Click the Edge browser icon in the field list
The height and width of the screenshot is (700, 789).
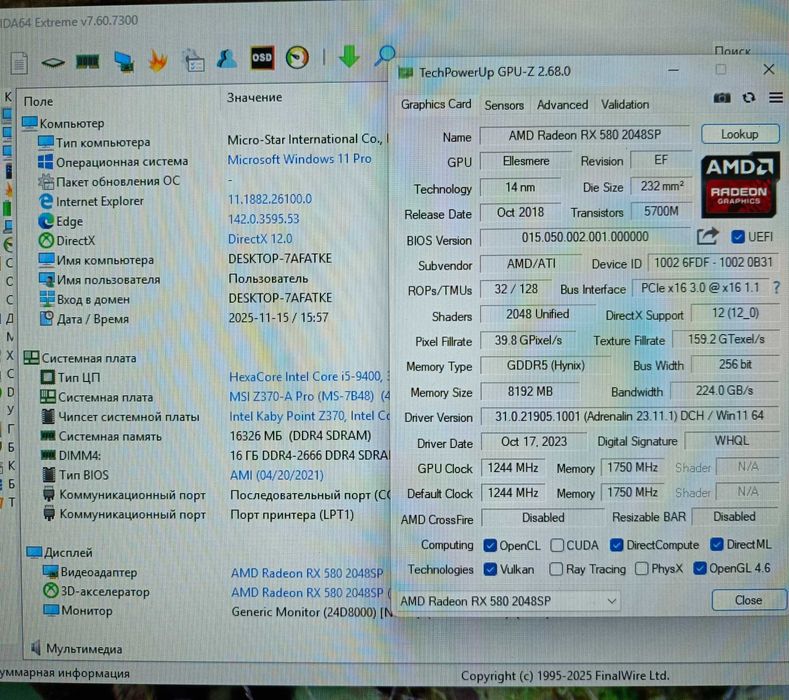(46, 221)
